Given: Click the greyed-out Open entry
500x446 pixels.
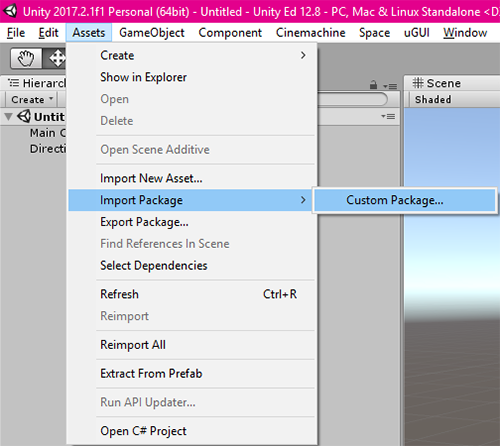Looking at the screenshot, I should coord(192,99).
